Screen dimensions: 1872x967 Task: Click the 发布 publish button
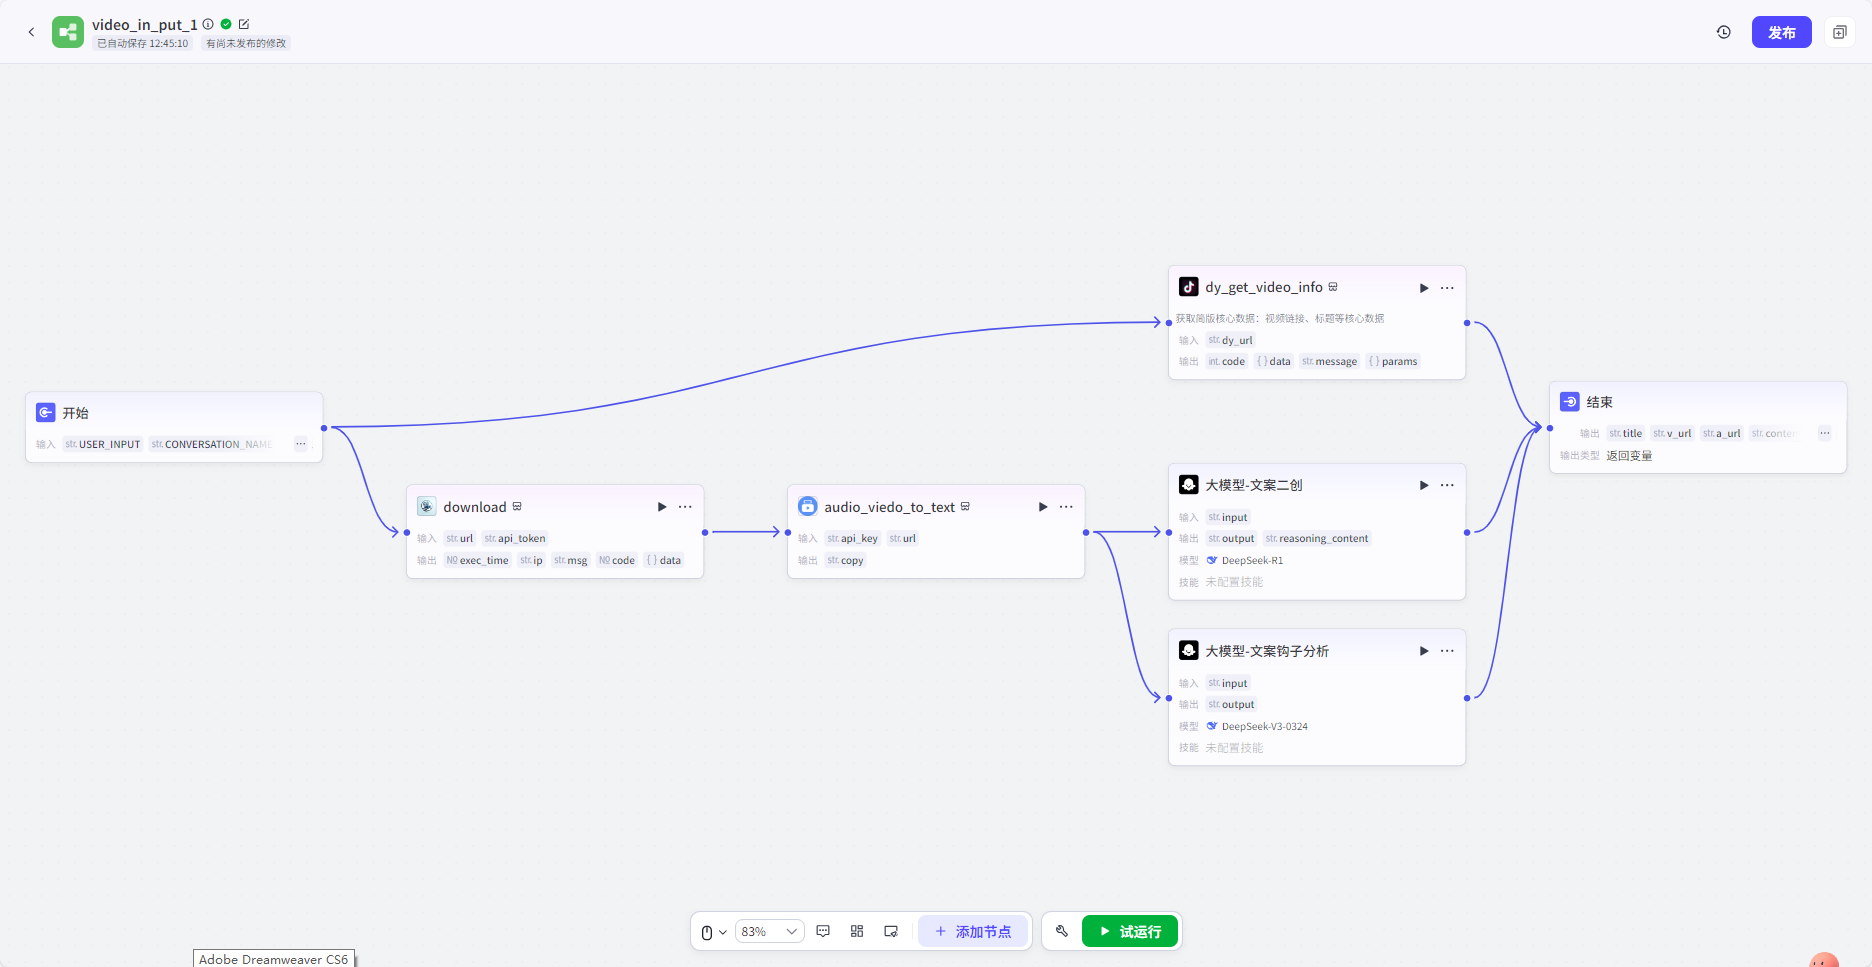(1781, 32)
